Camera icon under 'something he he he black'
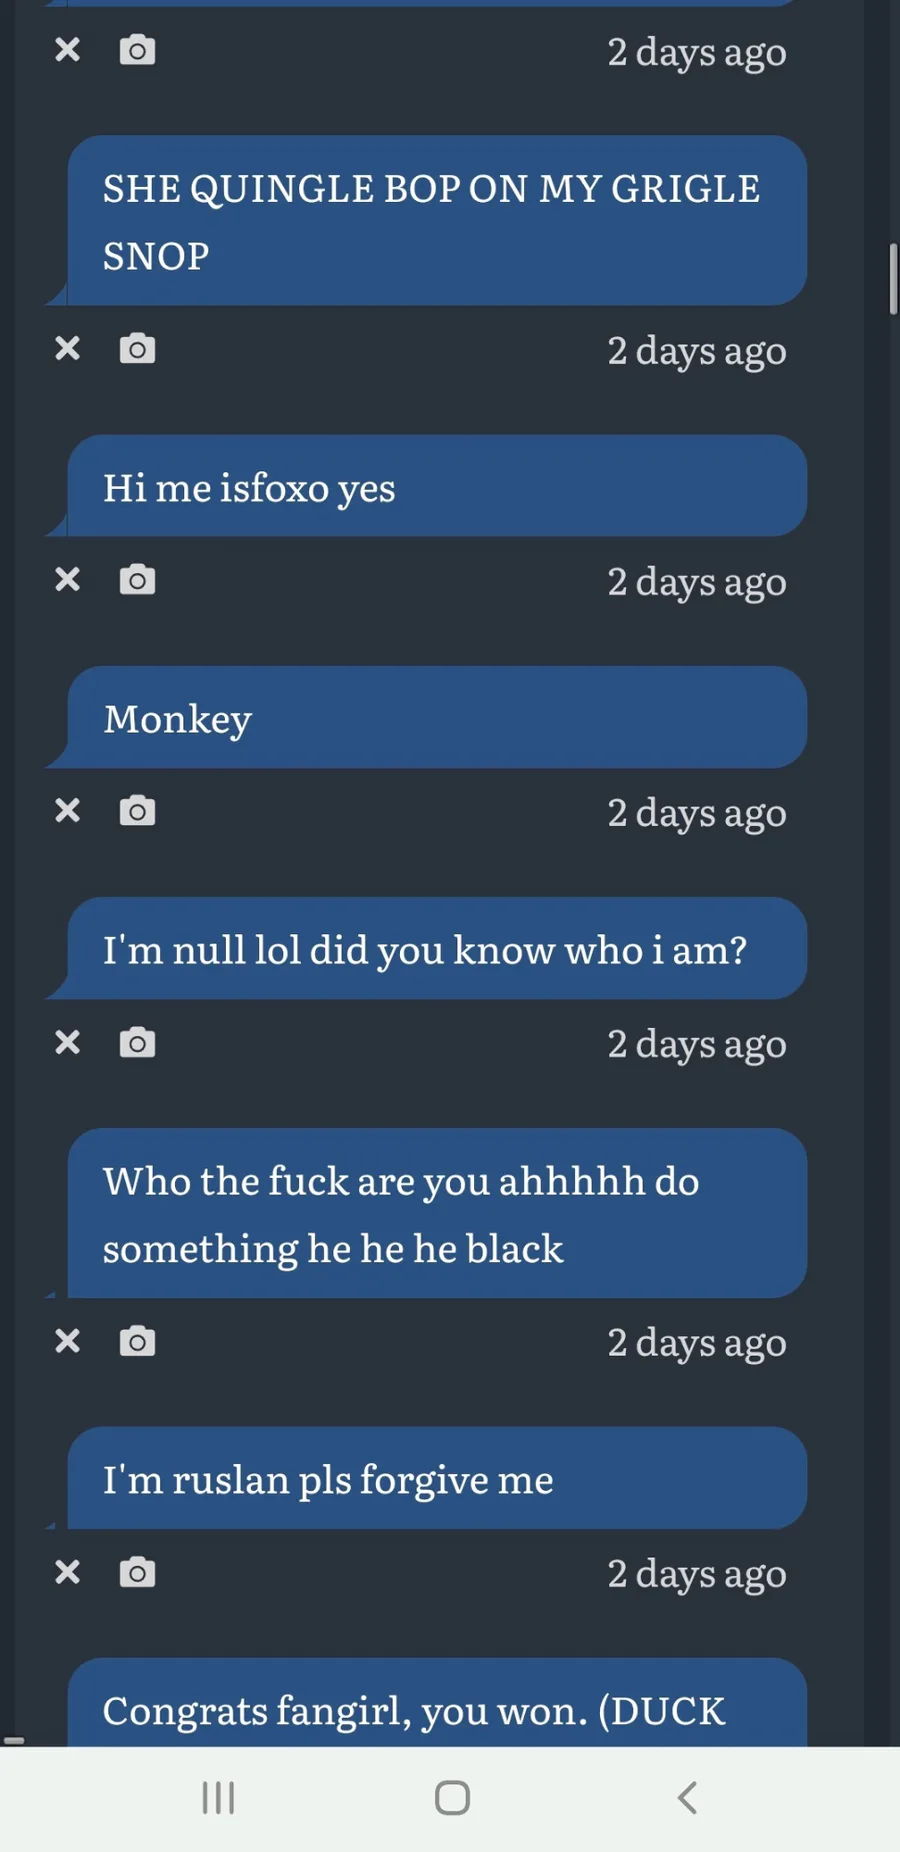900x1852 pixels. (137, 1340)
